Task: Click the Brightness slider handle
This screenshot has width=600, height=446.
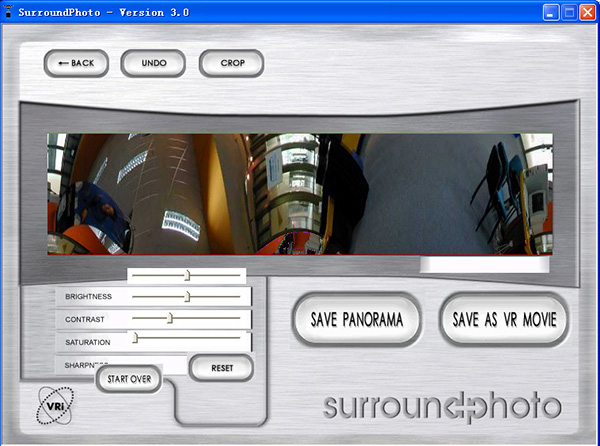Action: pyautogui.click(x=187, y=297)
